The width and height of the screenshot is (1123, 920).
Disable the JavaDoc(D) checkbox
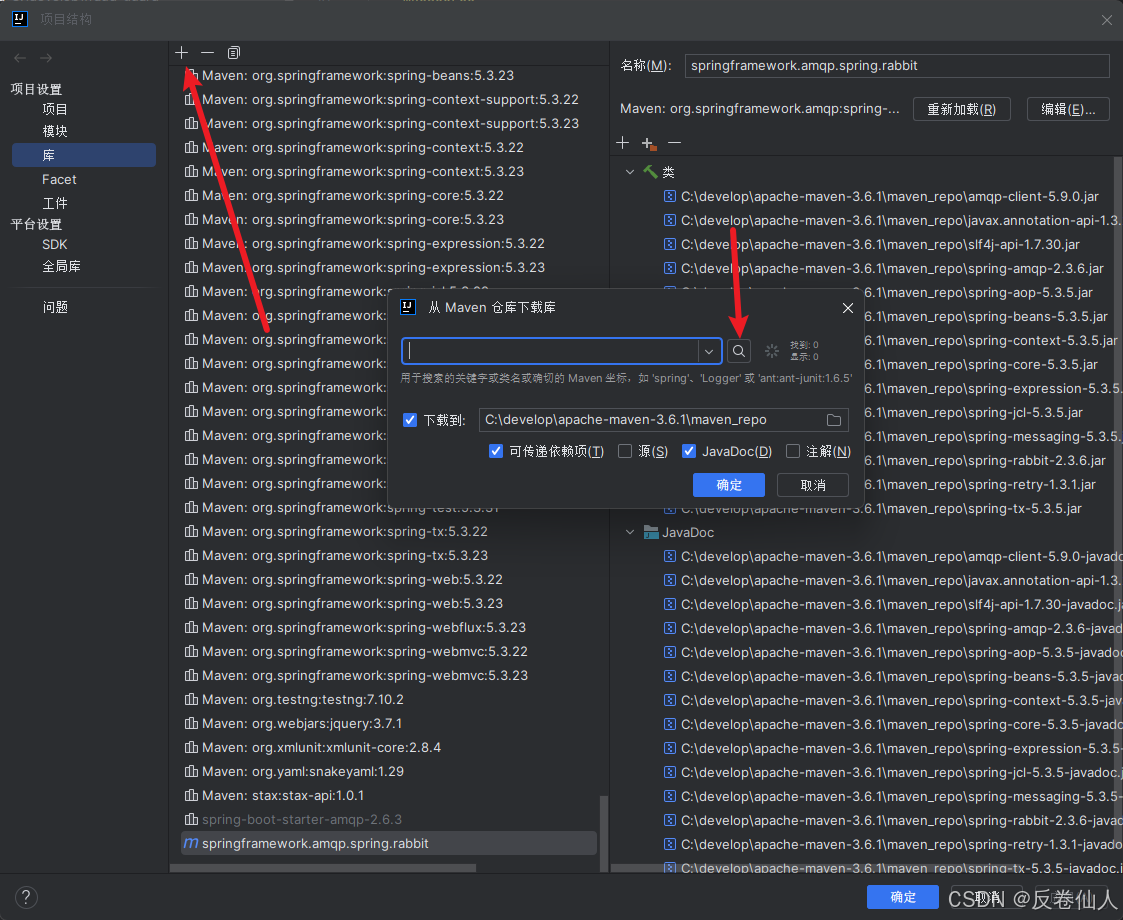pos(688,451)
